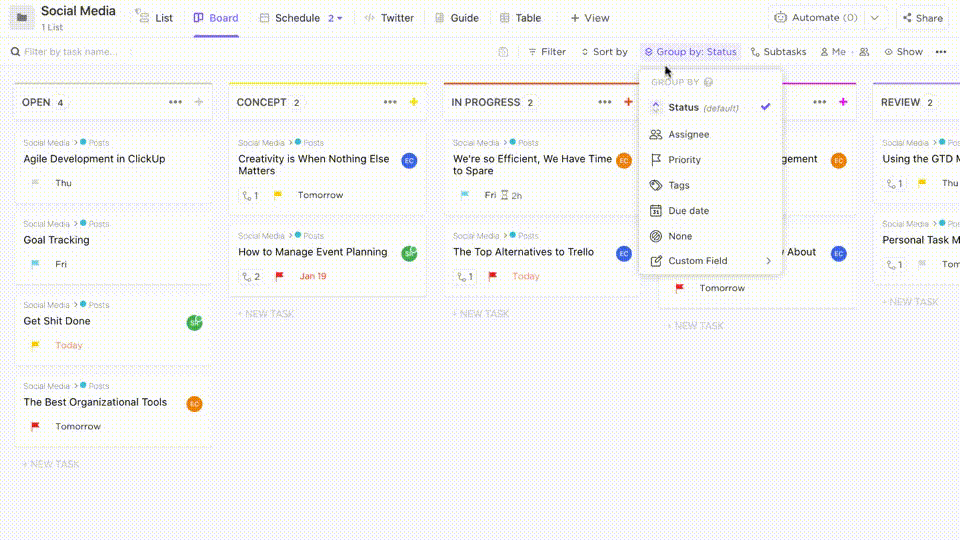Add a task with CONCEPT plus icon
Screen dimensions: 960x540
coord(414,102)
